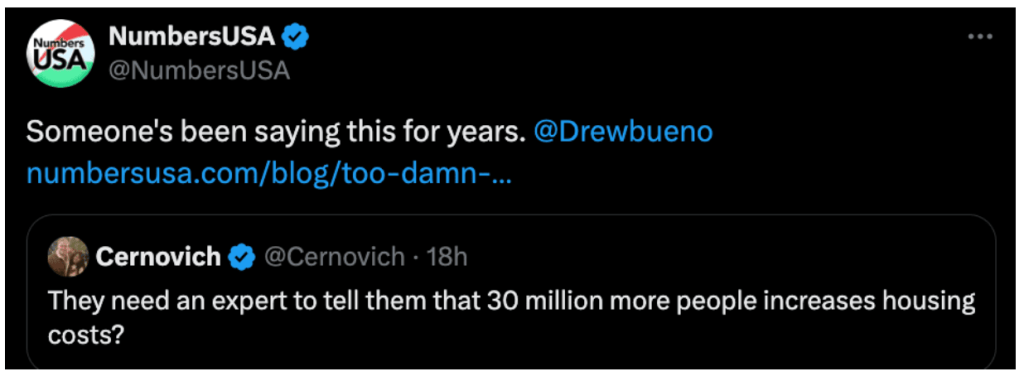The height and width of the screenshot is (381, 1024).
Task: Open the Cernovich display name
Action: click(158, 257)
